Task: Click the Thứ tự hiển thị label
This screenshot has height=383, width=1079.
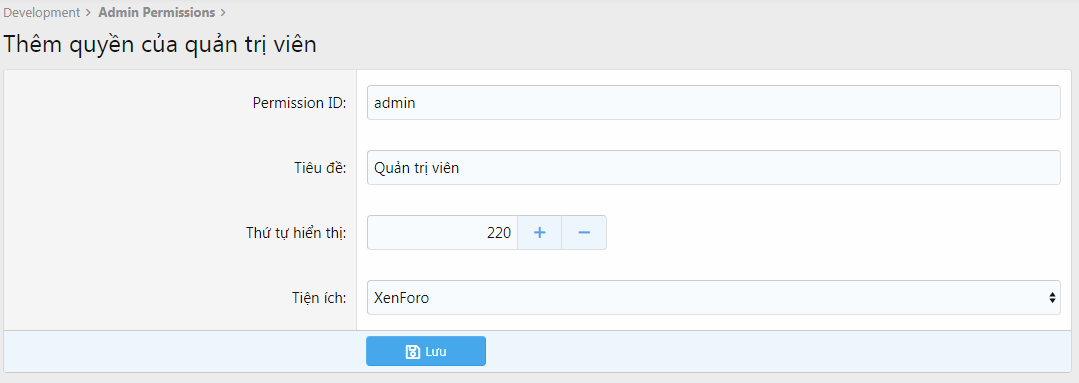Action: pos(296,232)
